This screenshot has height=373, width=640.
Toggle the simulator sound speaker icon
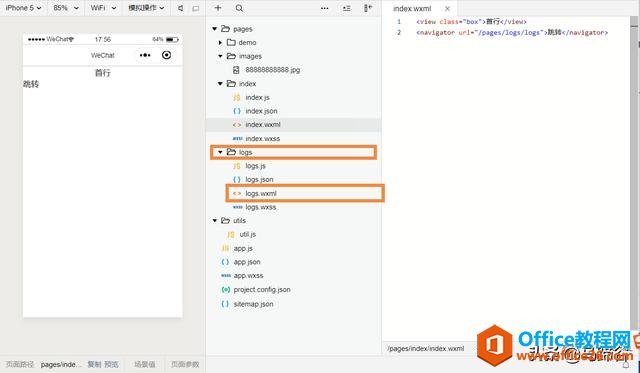[180, 8]
